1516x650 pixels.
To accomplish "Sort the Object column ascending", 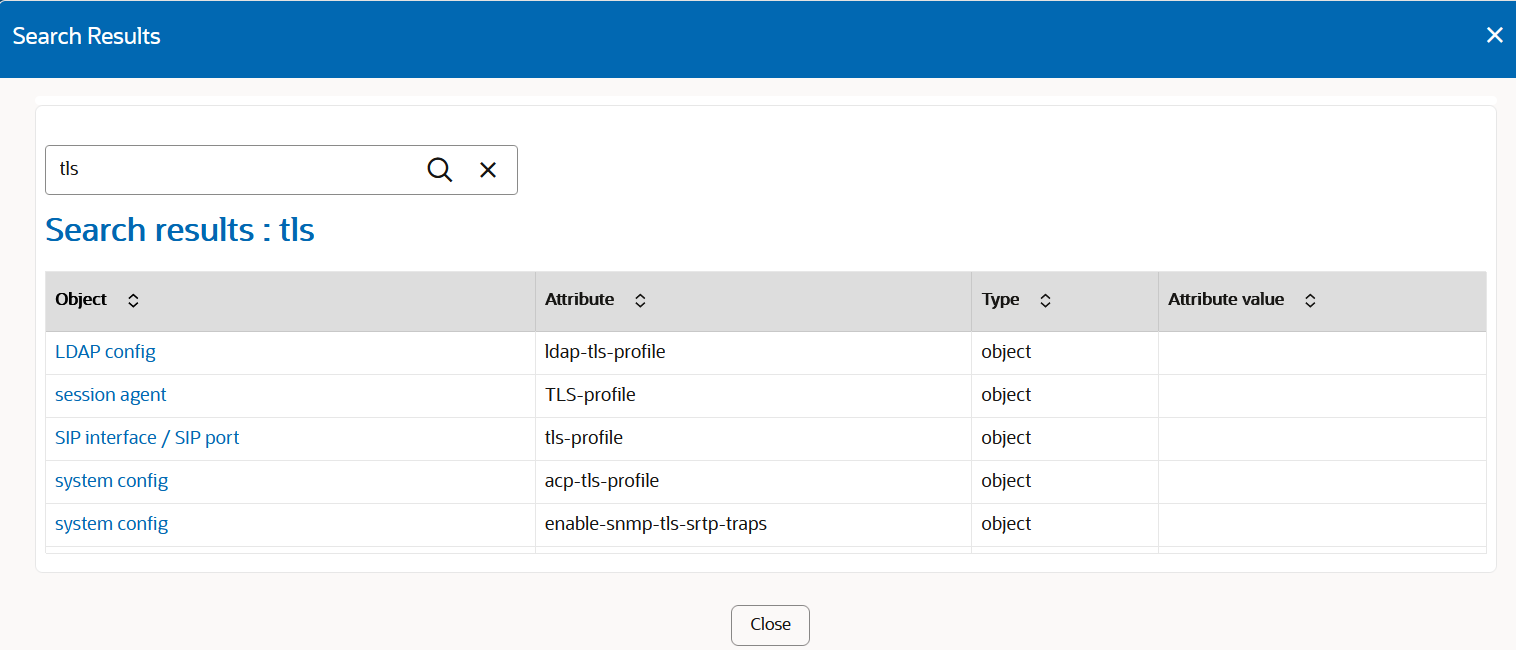I will [x=133, y=294].
